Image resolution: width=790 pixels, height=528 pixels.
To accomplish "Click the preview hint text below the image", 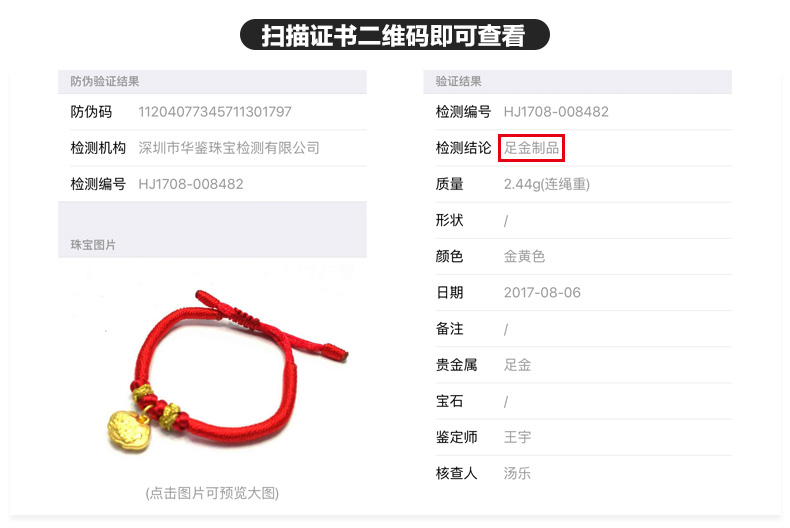I will point(212,493).
